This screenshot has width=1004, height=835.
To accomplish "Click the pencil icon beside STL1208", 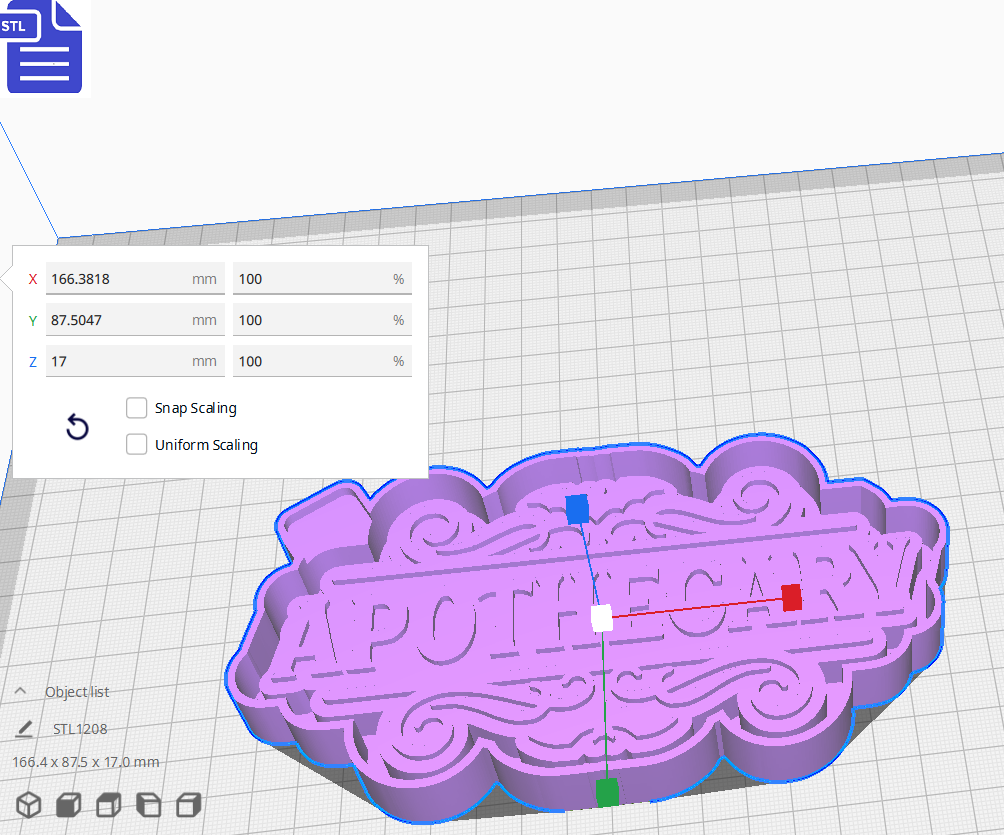I will click(24, 728).
